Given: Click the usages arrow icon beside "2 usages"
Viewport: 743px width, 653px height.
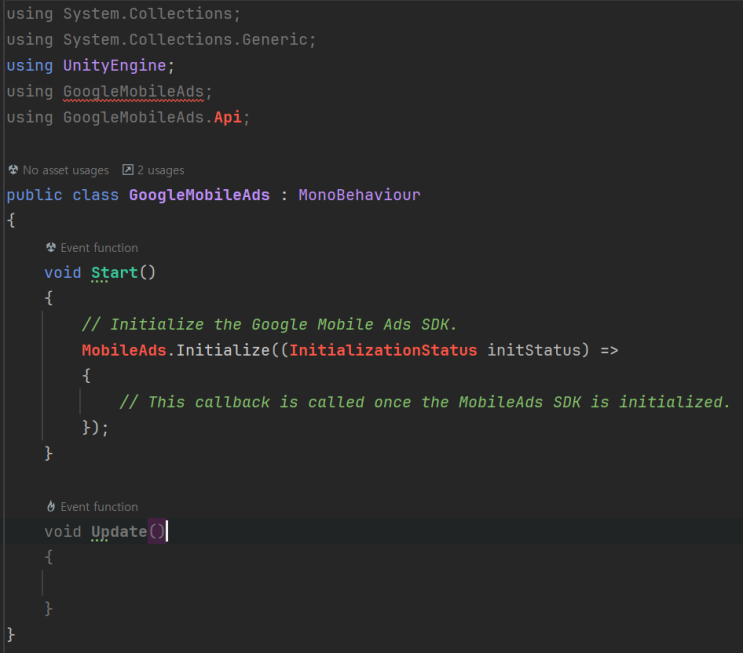Looking at the screenshot, I should click(127, 170).
